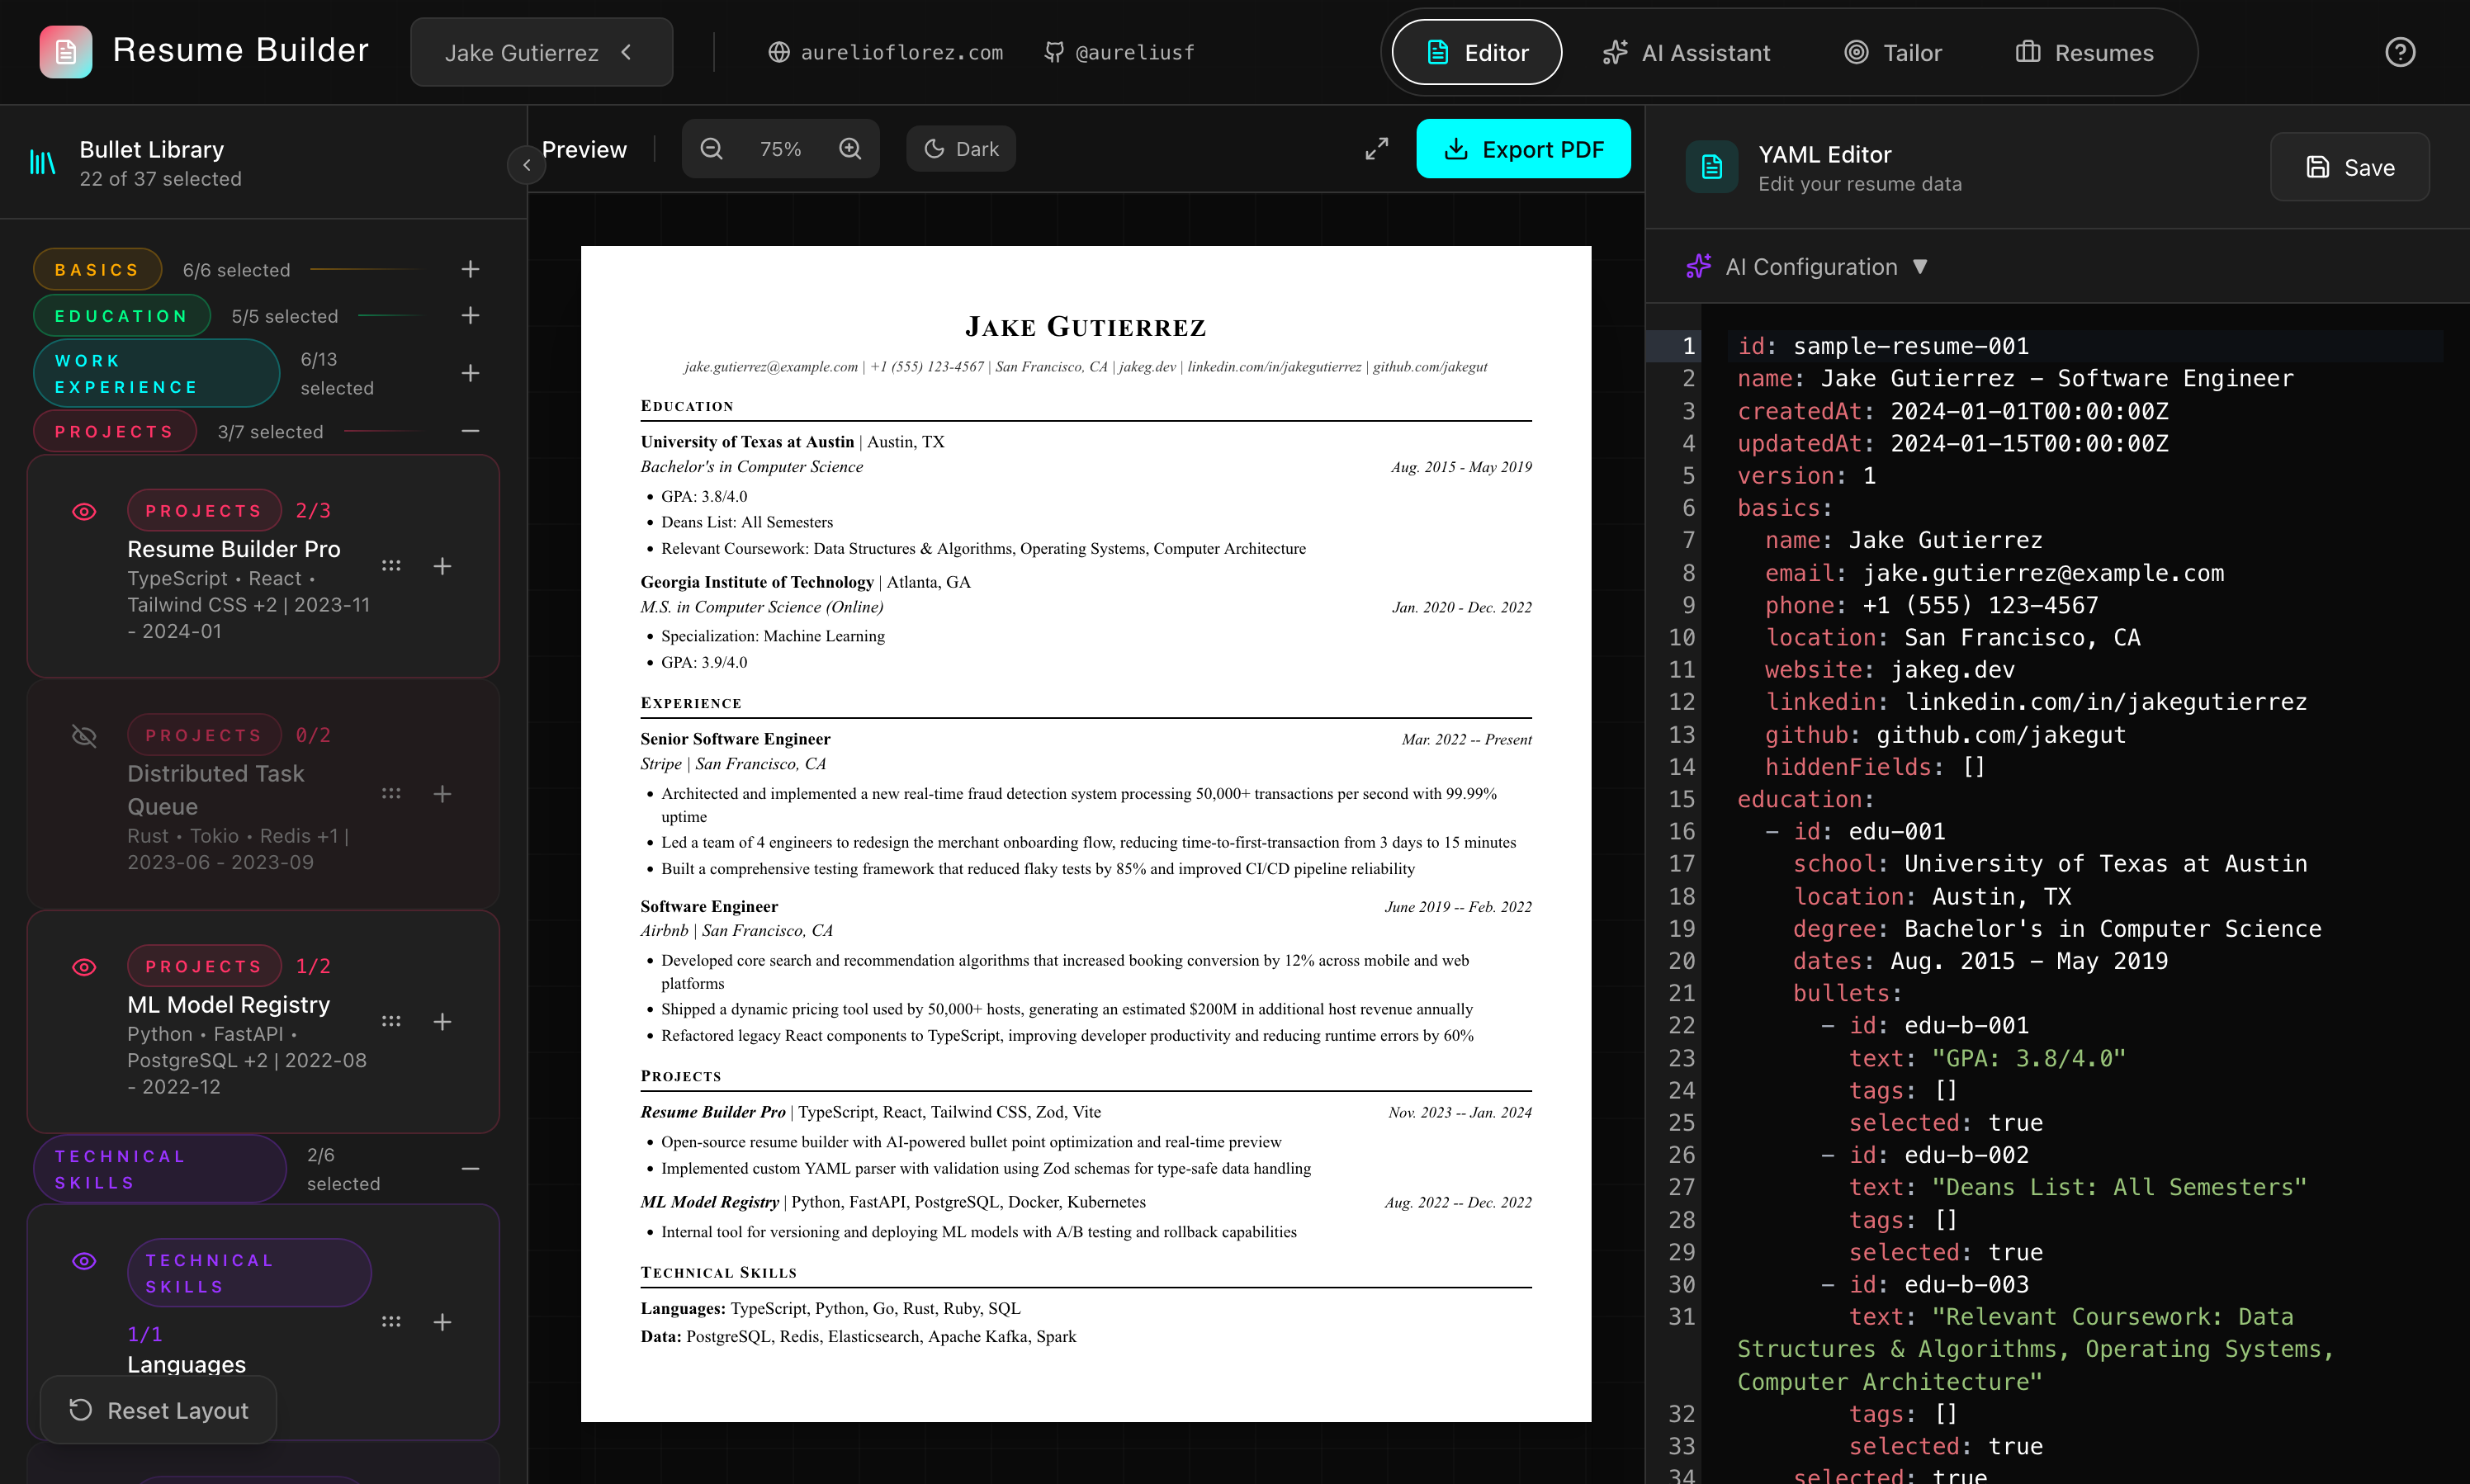Screen dimensions: 2470x1484
Task: Add bullet to Distributed Task Queue card
Action: [442, 794]
